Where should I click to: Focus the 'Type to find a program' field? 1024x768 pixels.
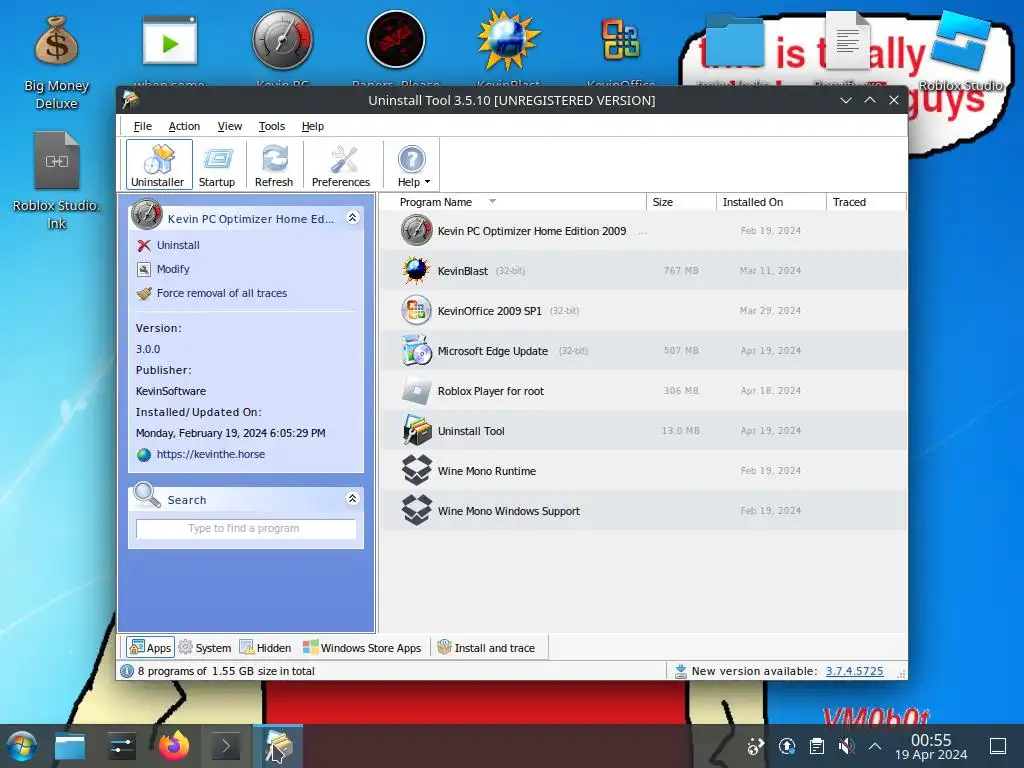pos(246,528)
